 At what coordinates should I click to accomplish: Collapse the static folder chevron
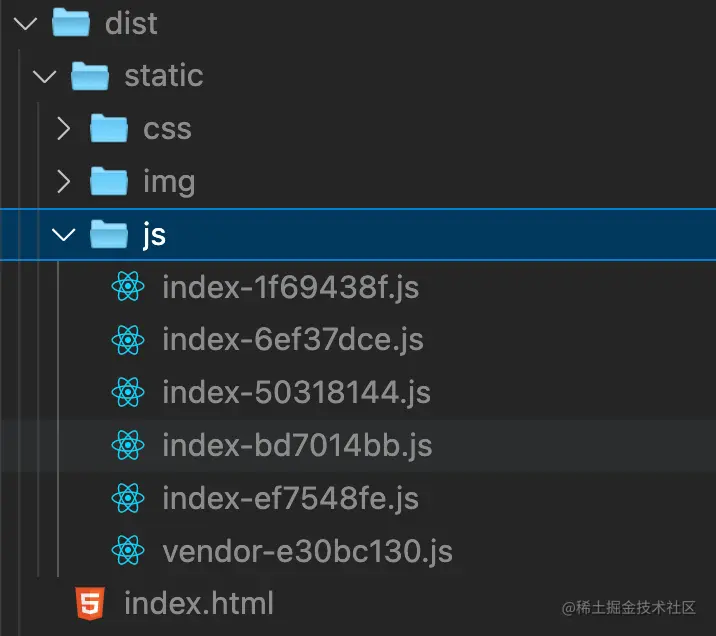45,76
